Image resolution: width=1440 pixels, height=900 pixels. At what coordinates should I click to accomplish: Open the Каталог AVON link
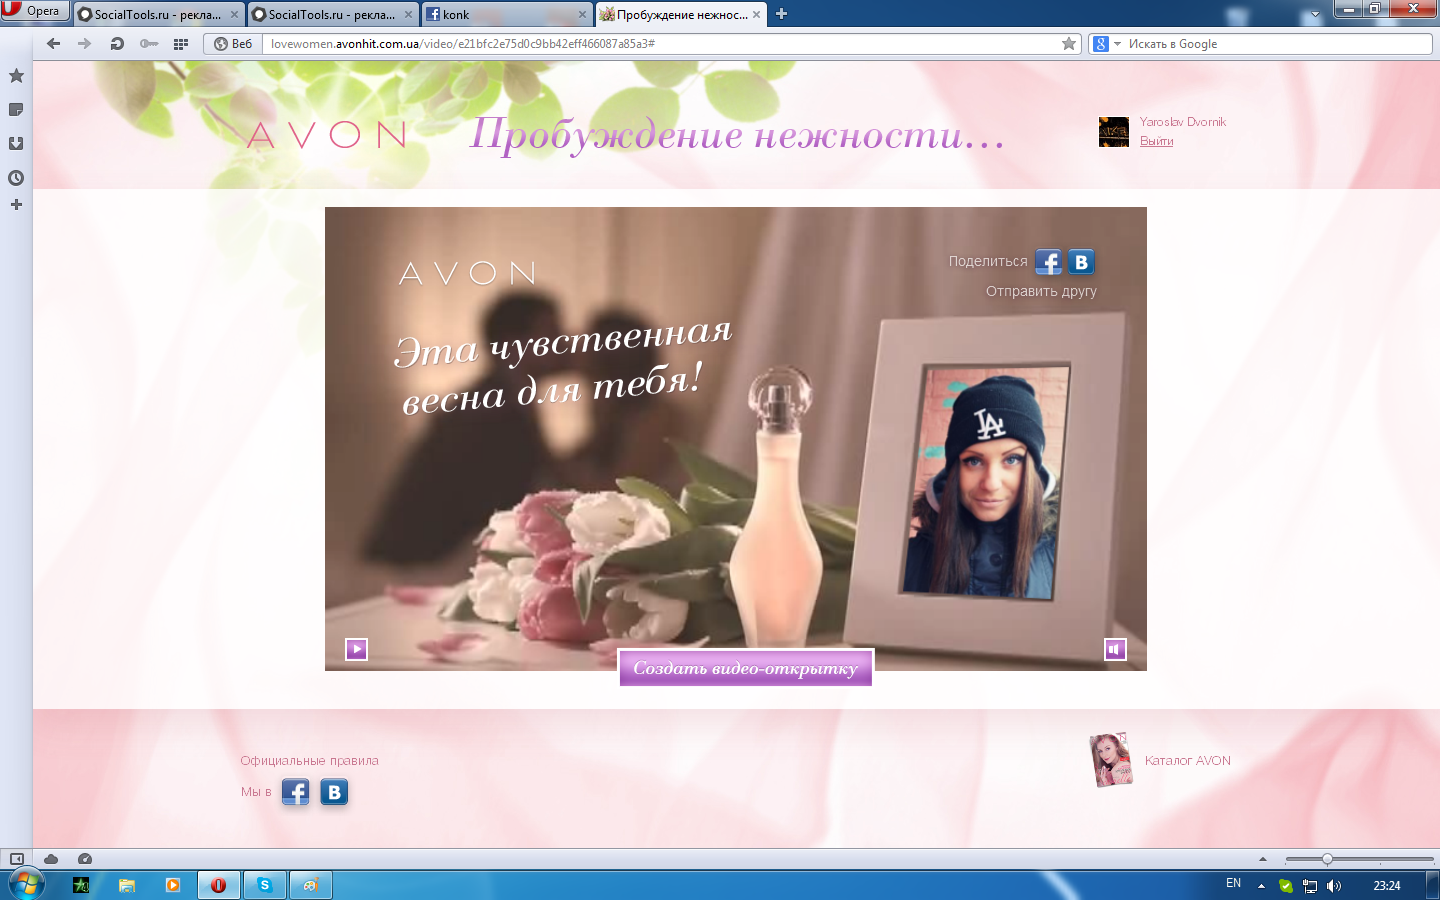[x=1188, y=761]
